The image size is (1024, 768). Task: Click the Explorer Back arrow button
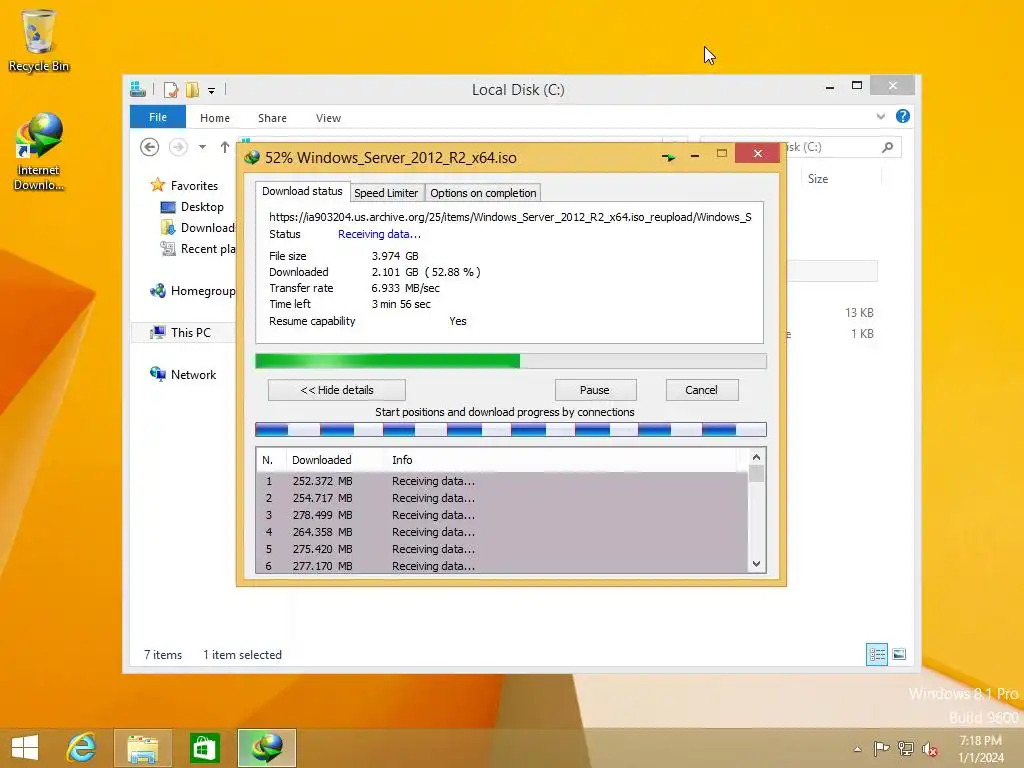click(x=150, y=147)
